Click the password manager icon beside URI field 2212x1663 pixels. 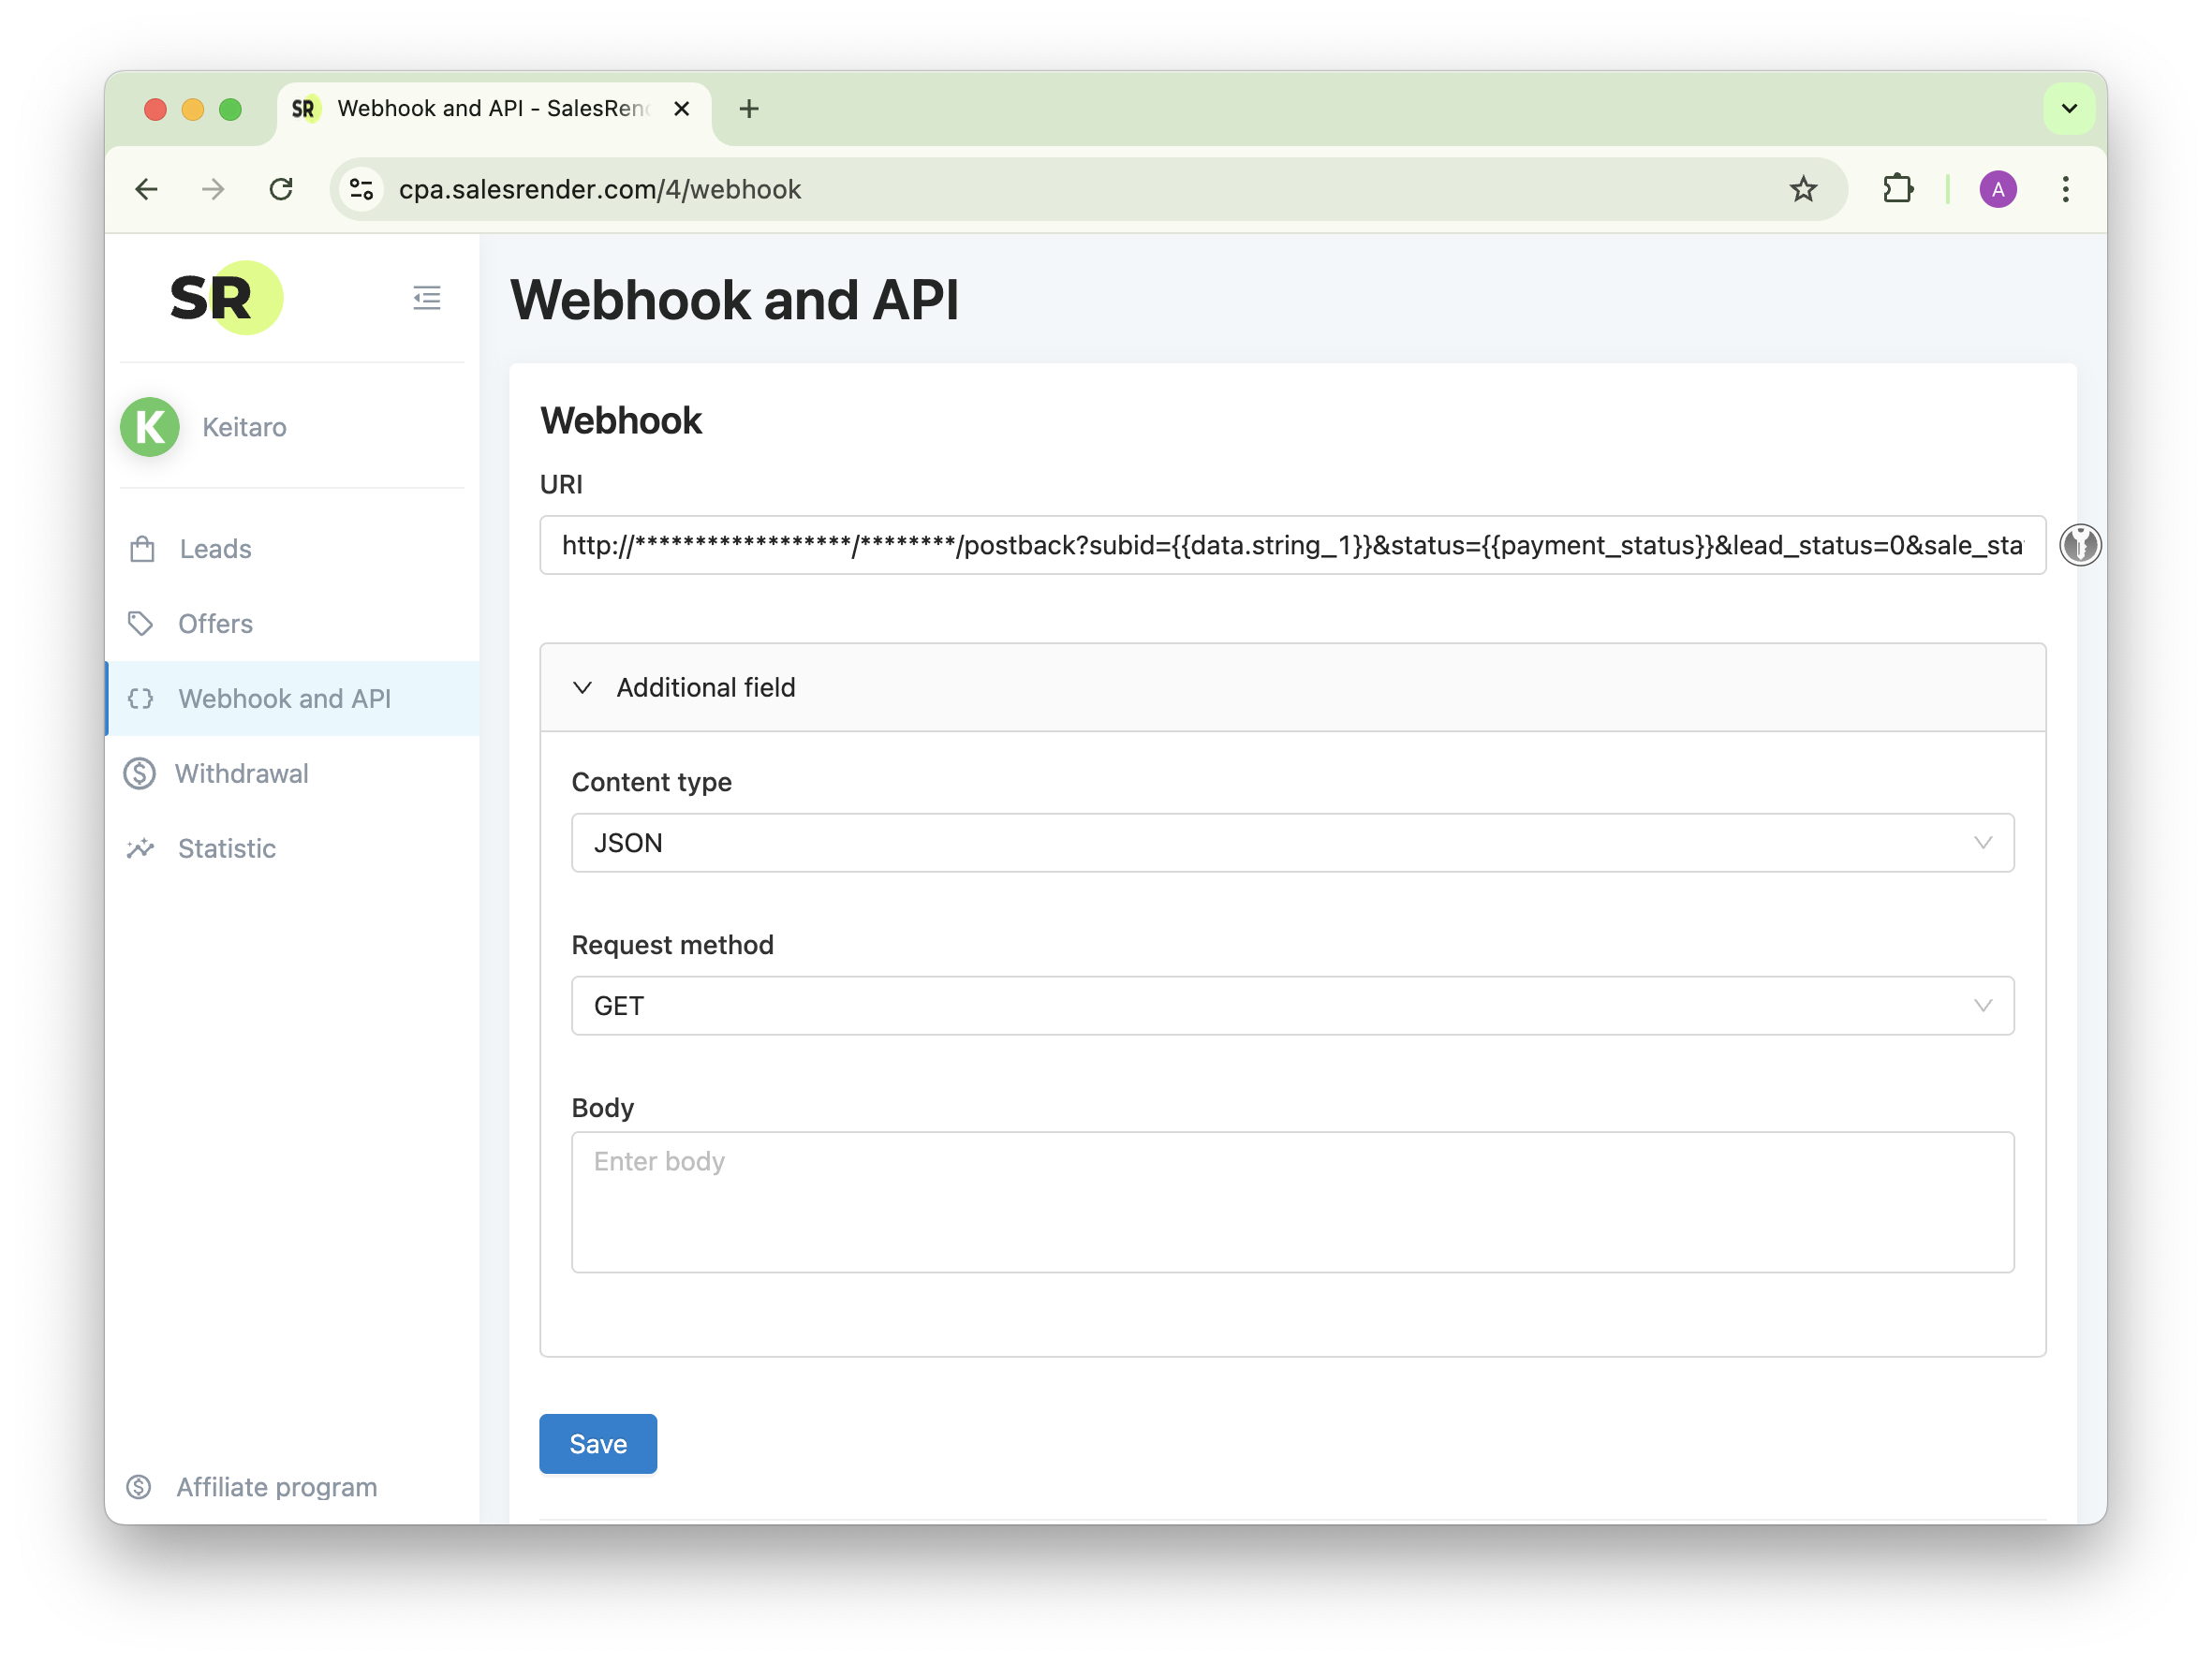(2080, 545)
